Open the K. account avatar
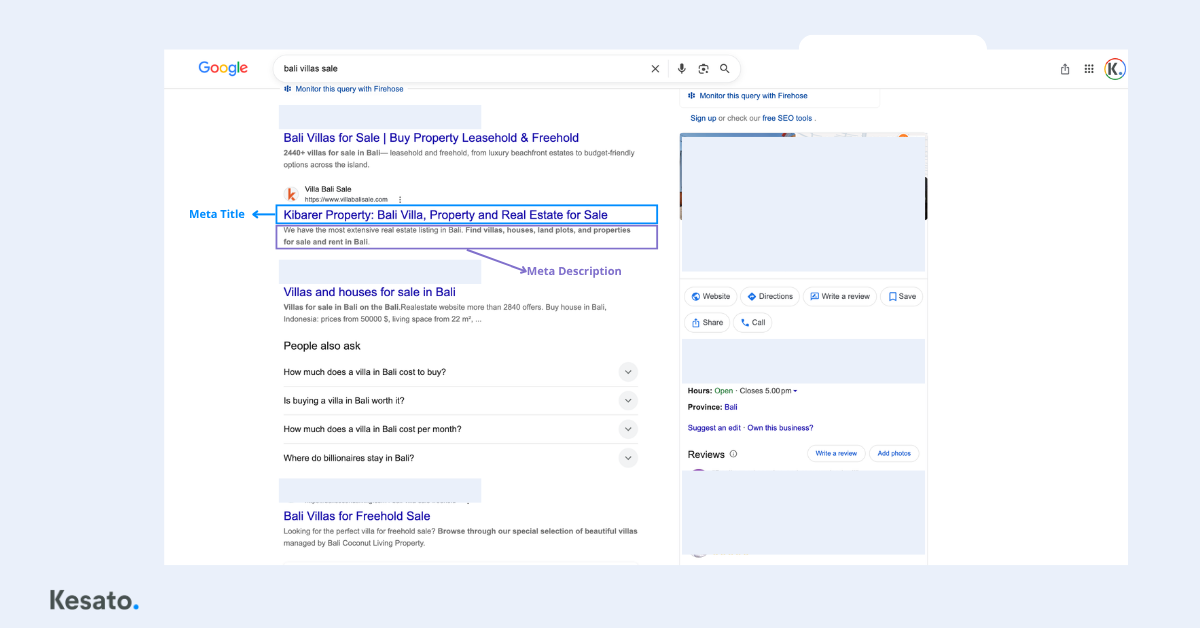1200x628 pixels. tap(1114, 69)
